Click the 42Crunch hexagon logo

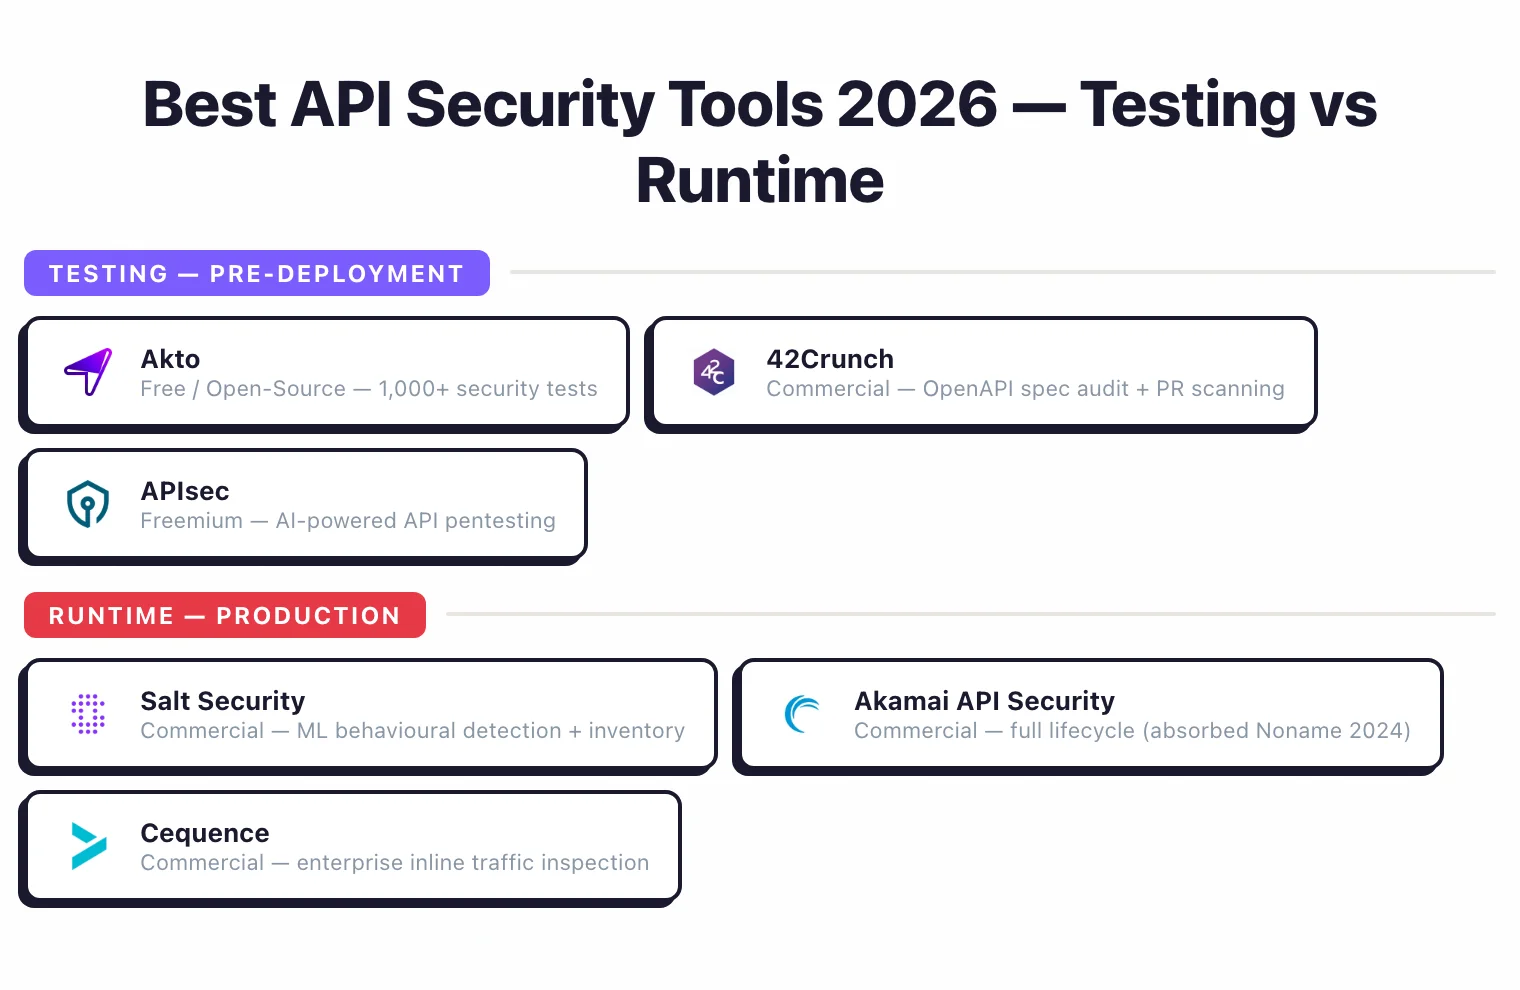click(714, 372)
